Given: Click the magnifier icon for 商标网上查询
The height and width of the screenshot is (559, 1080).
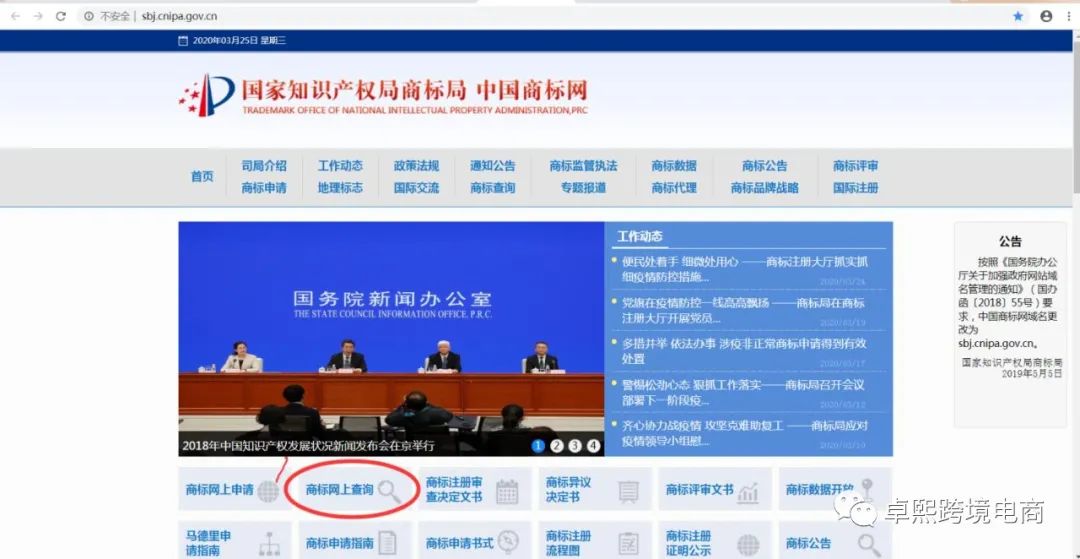Looking at the screenshot, I should (x=389, y=491).
